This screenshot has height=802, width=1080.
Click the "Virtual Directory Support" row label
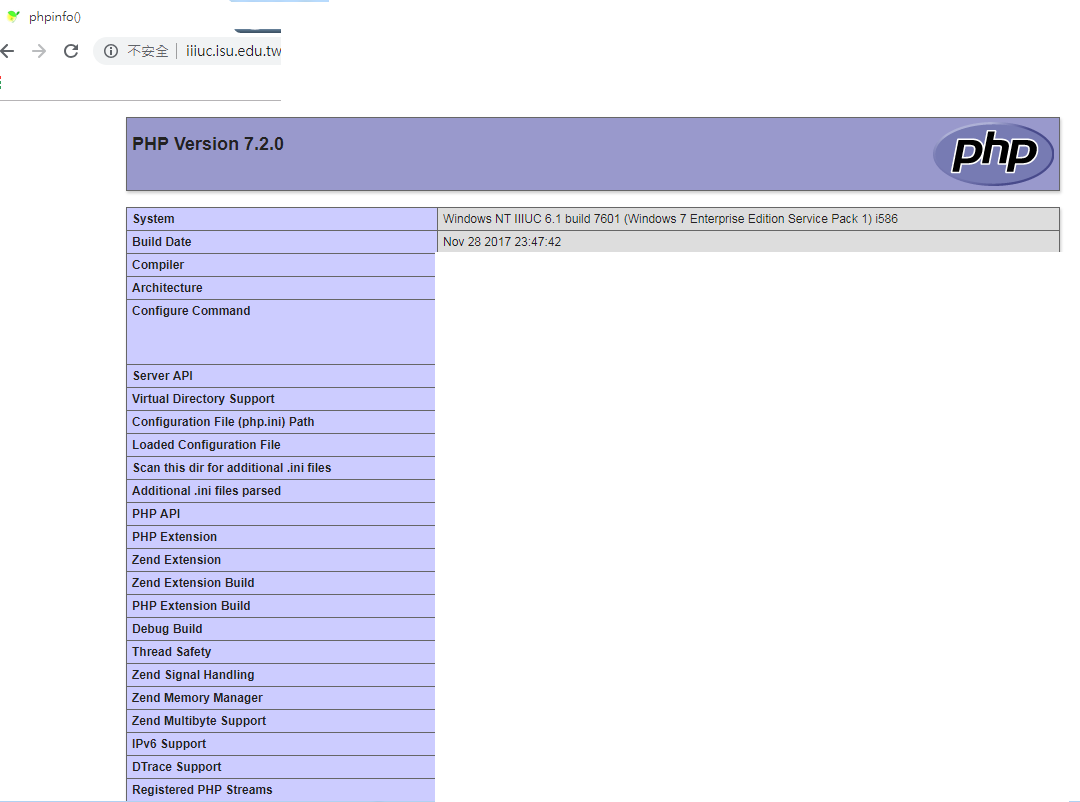[x=203, y=399]
